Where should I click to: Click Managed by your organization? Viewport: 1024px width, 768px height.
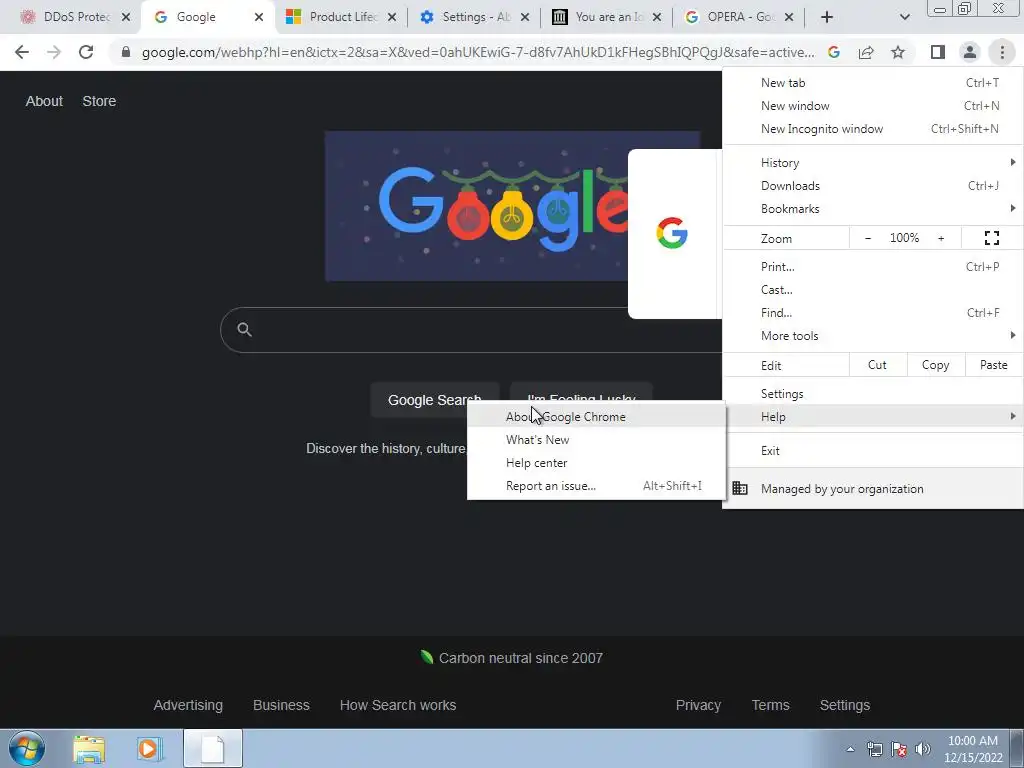pyautogui.click(x=873, y=488)
